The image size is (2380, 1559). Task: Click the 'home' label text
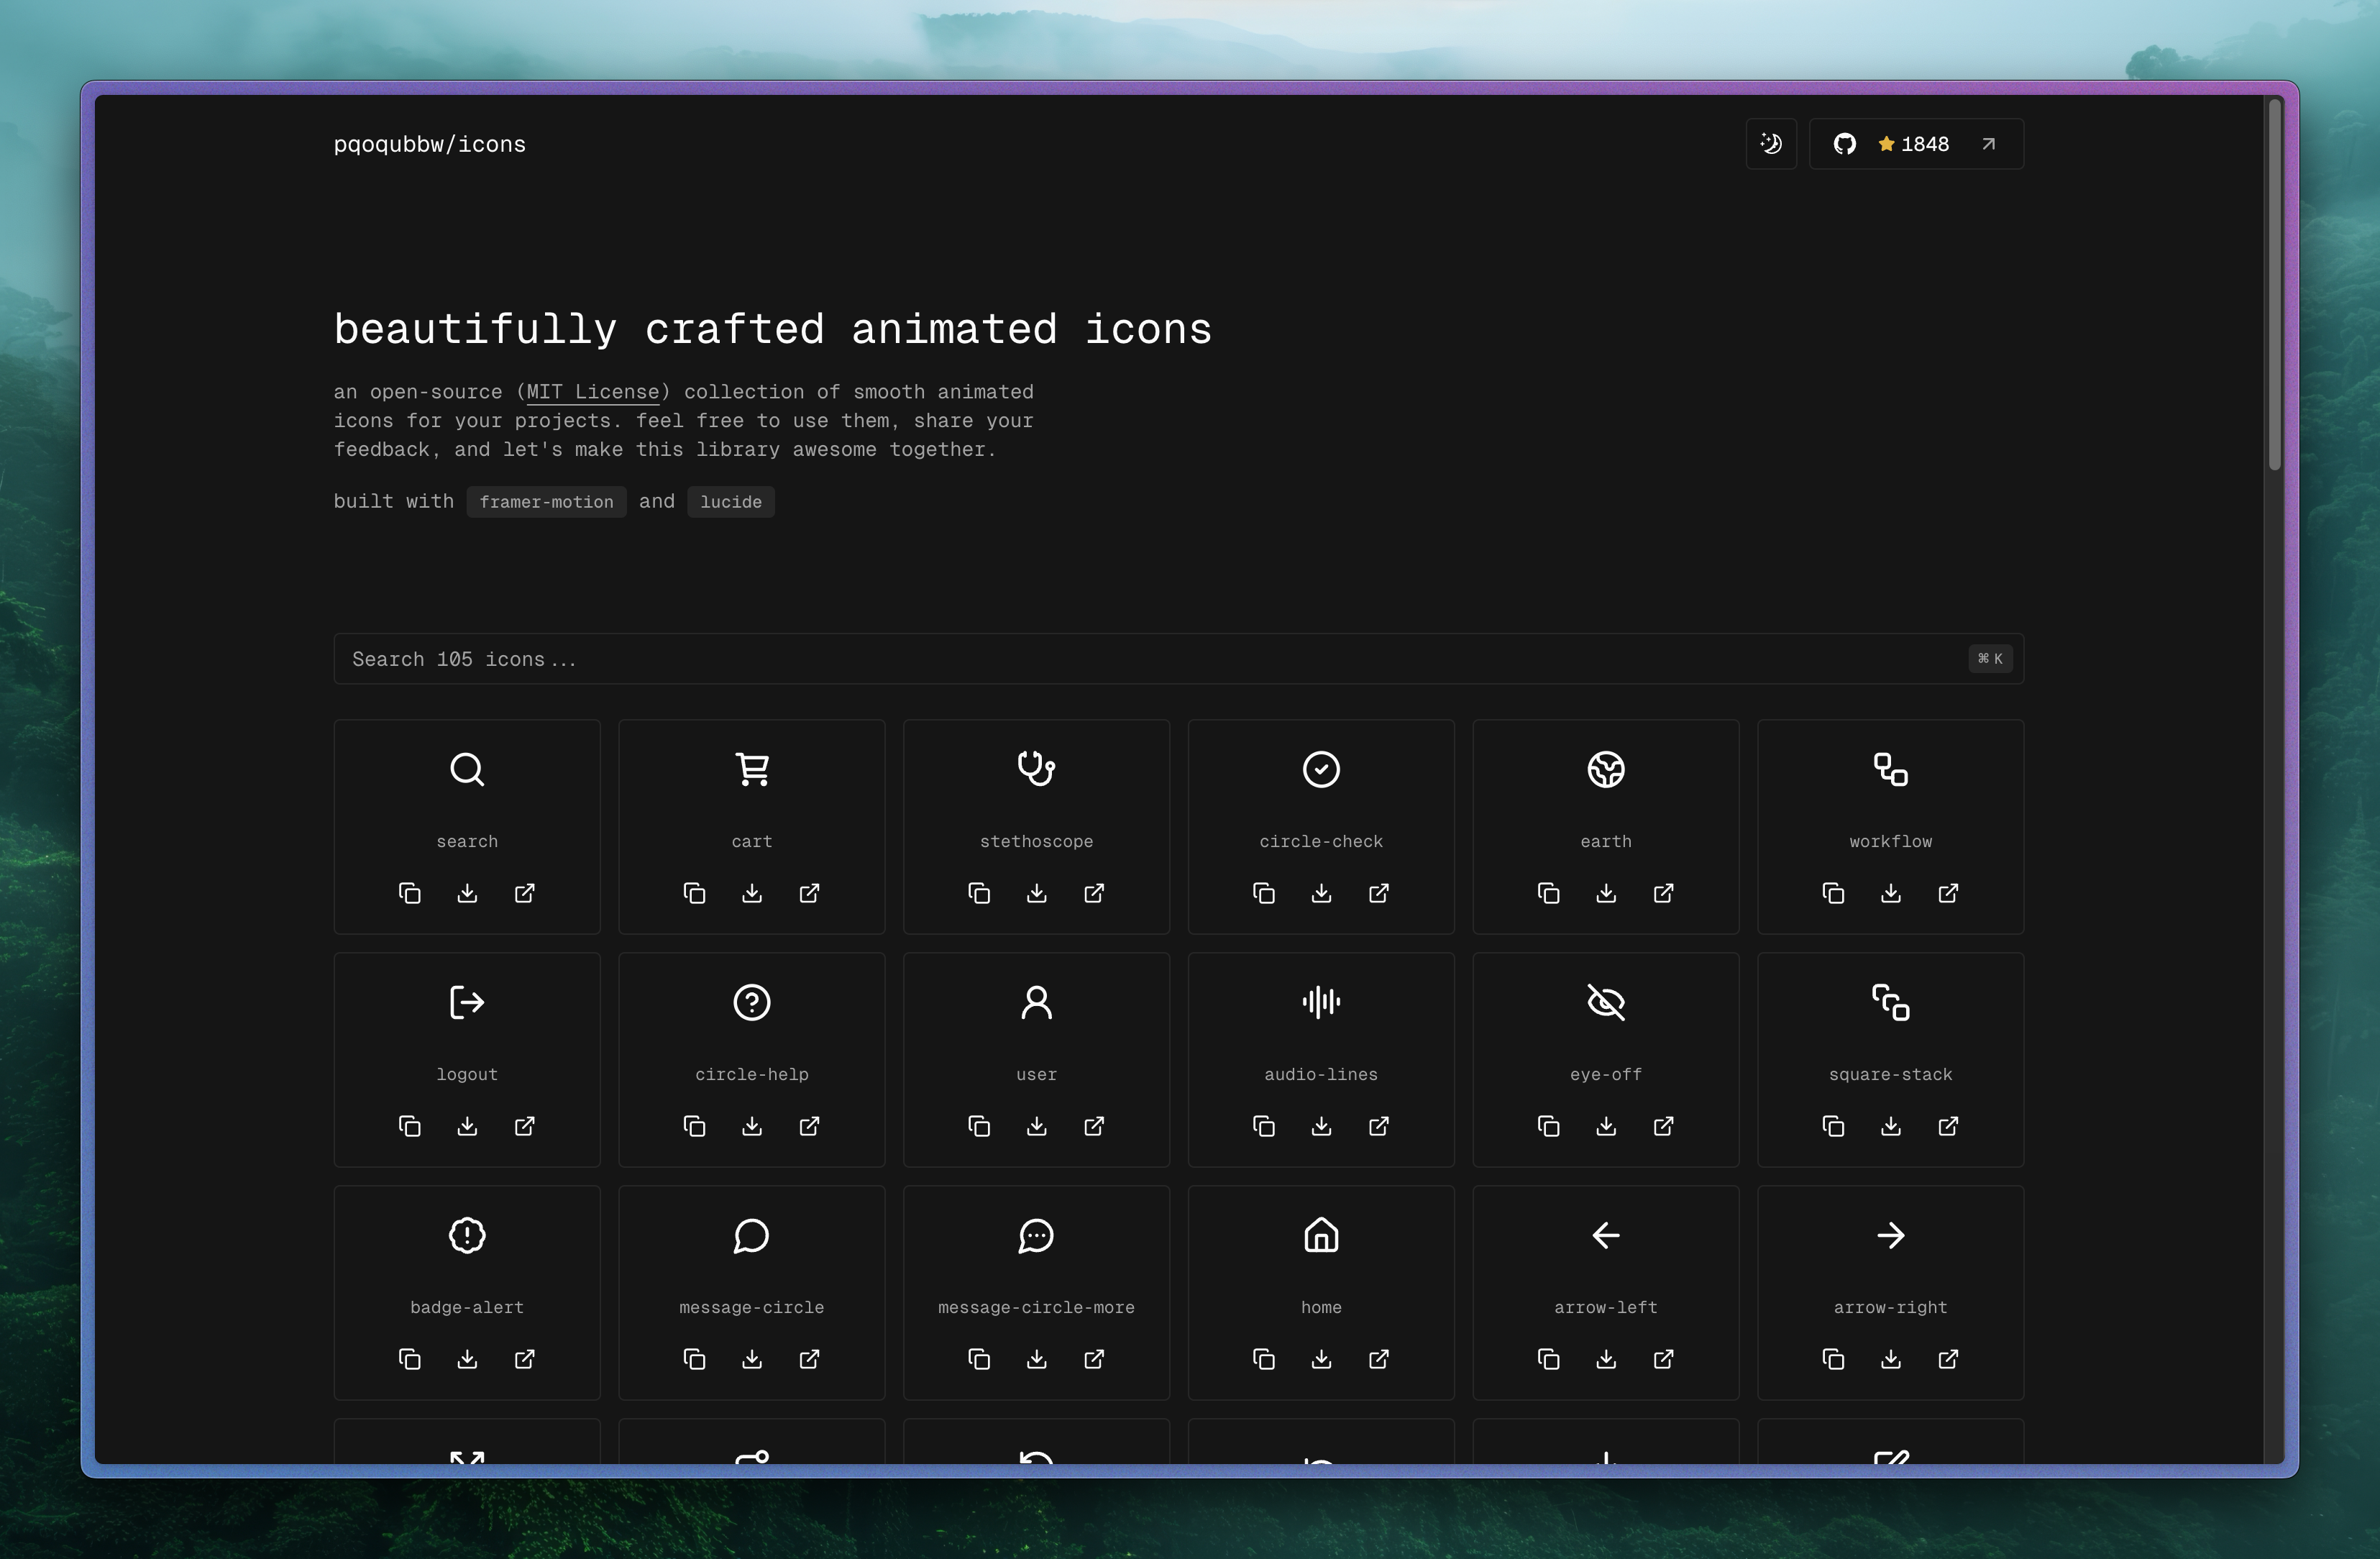1321,1308
